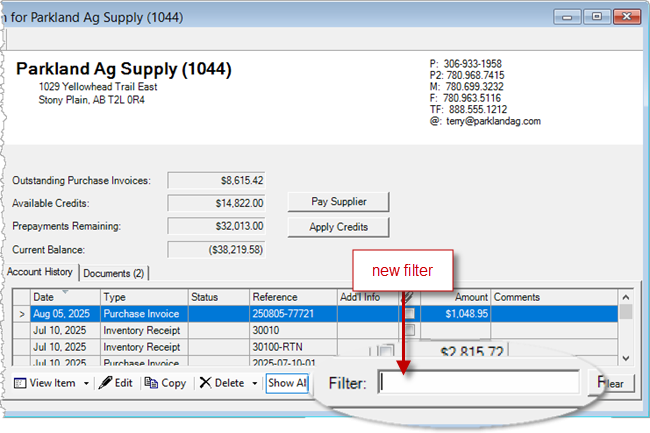The height and width of the screenshot is (433, 650).
Task: Toggle checkbox in Inventory Receipt 30010 row
Action: pos(409,330)
